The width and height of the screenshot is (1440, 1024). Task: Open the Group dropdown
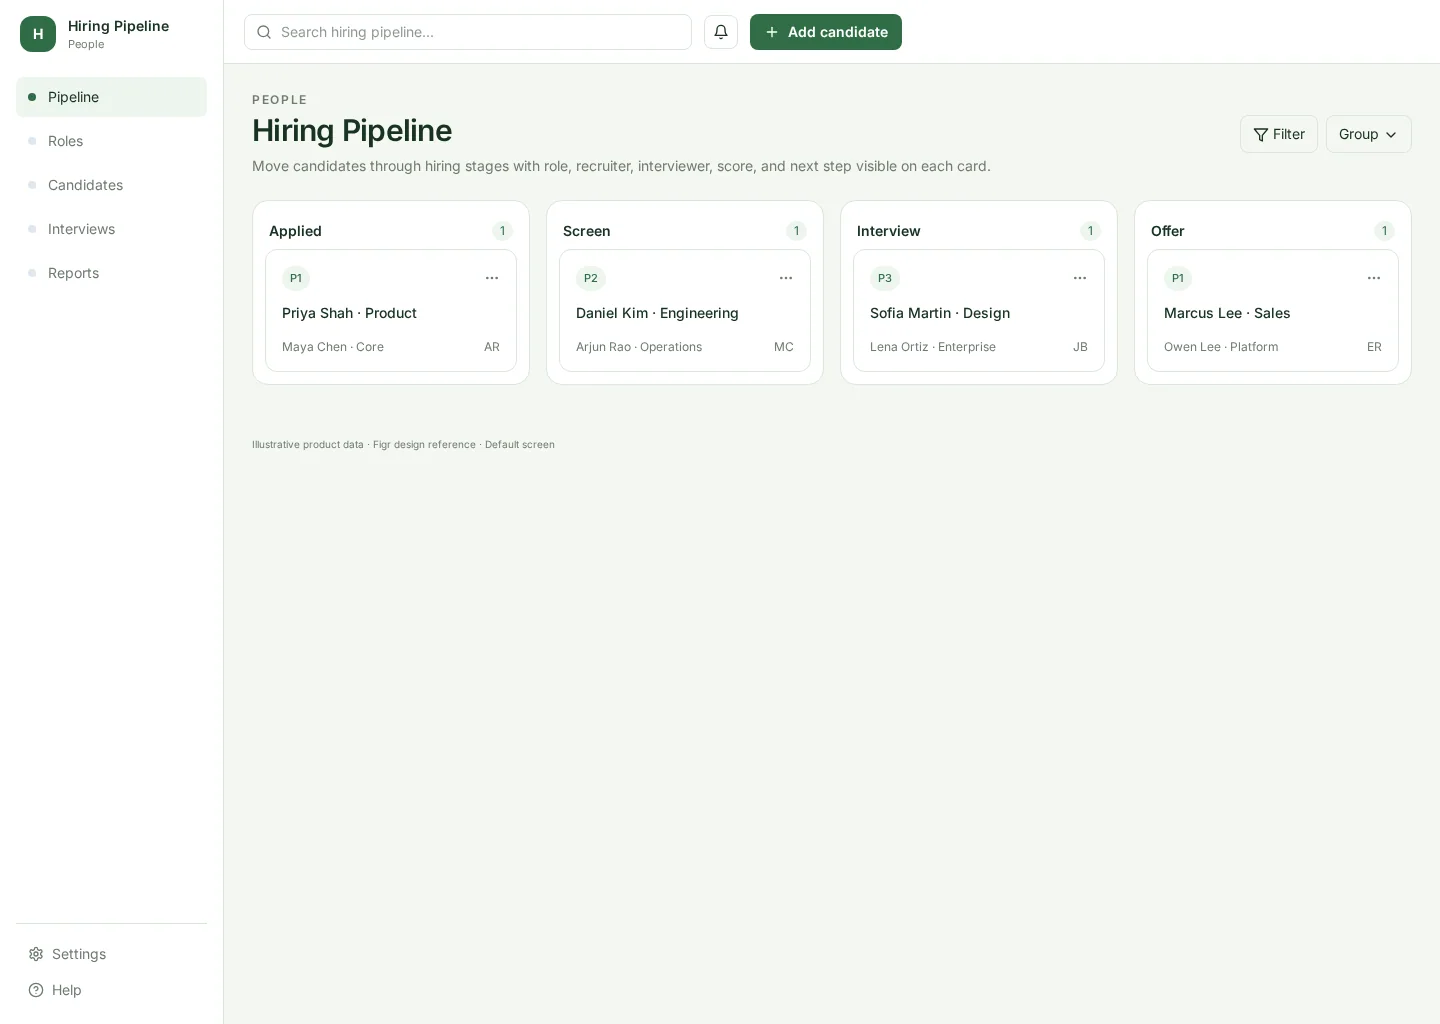click(1368, 134)
